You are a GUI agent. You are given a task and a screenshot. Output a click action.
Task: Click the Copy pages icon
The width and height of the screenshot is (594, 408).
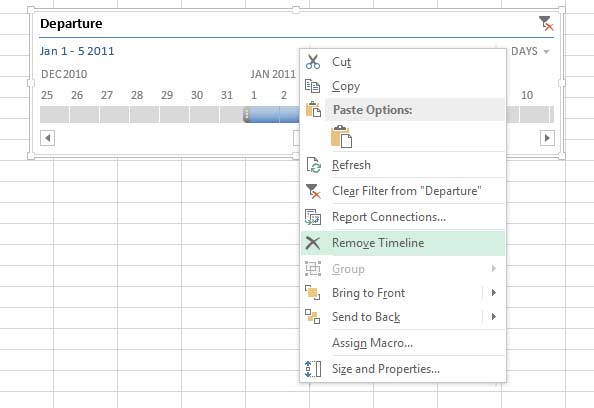click(313, 86)
